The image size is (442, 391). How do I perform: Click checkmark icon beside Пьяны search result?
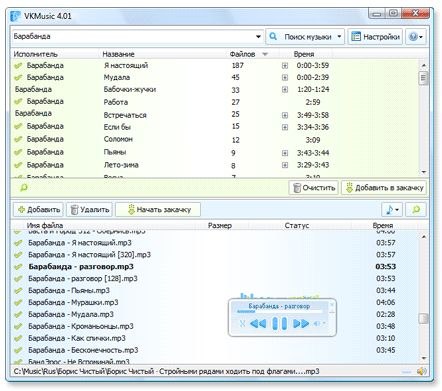18,152
